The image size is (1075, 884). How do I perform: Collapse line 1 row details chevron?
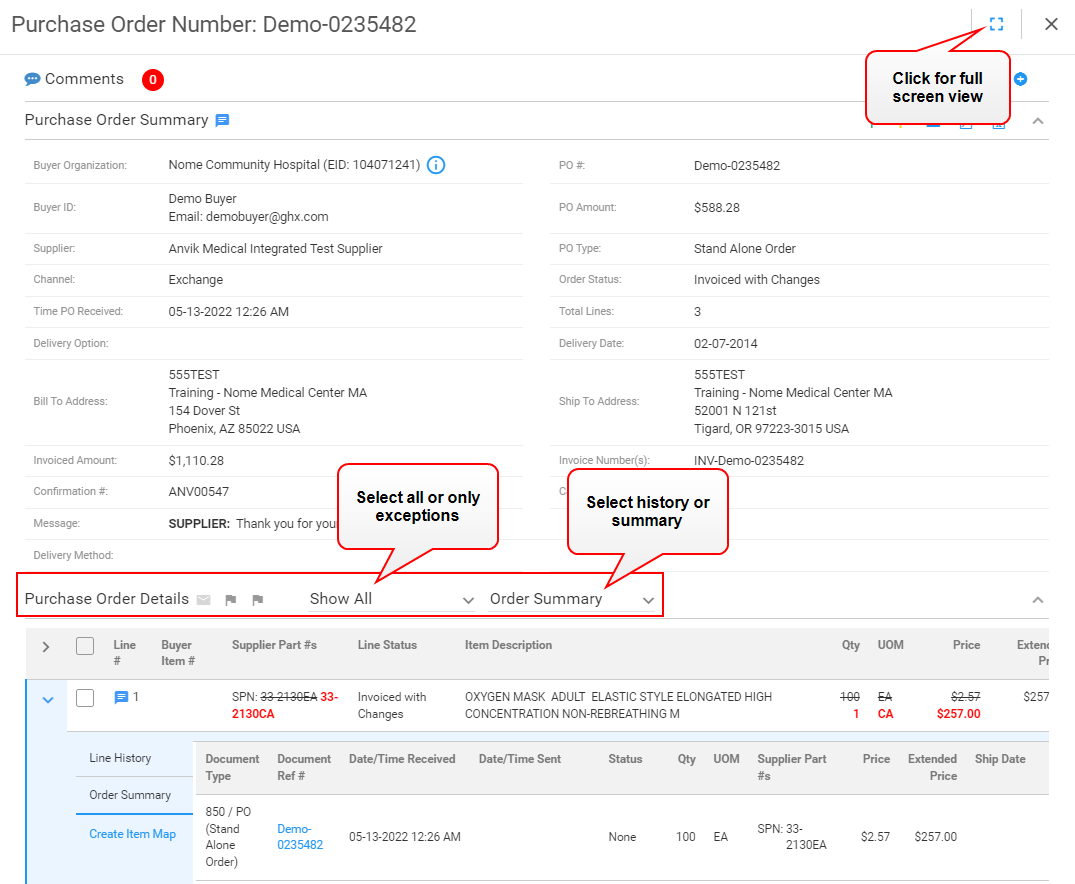coord(47,700)
